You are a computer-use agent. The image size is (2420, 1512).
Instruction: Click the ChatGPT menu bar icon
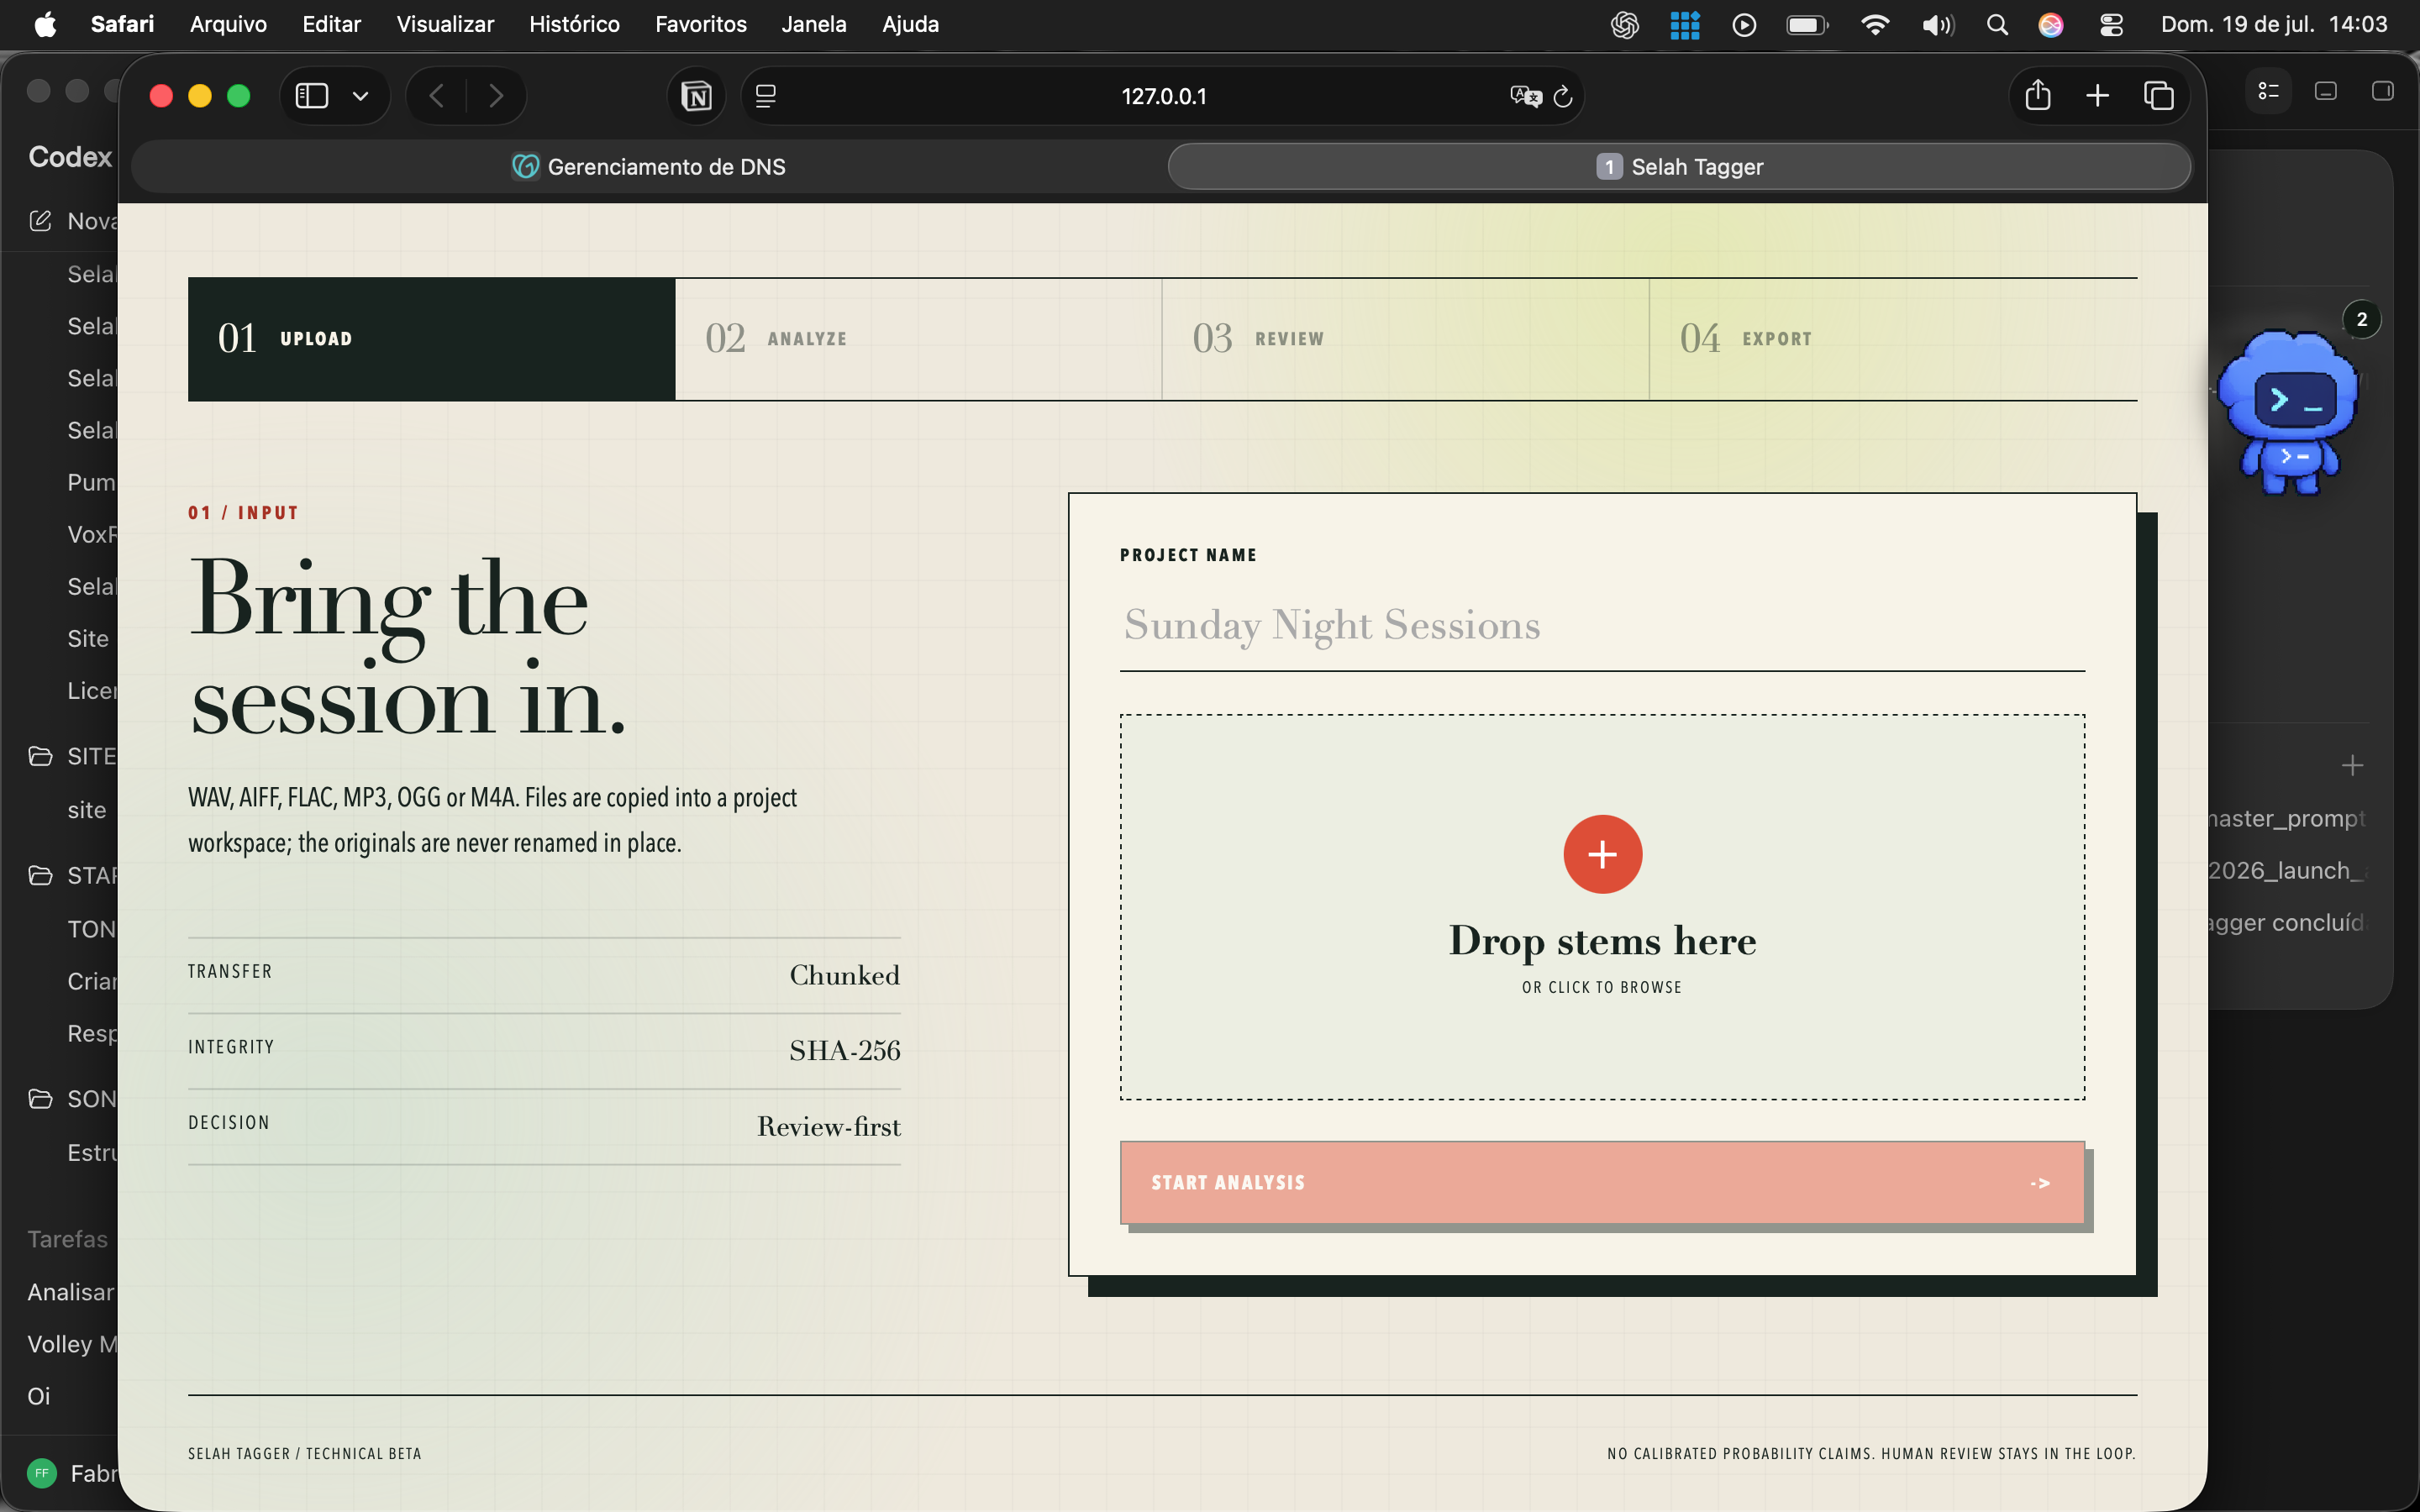(x=1625, y=24)
